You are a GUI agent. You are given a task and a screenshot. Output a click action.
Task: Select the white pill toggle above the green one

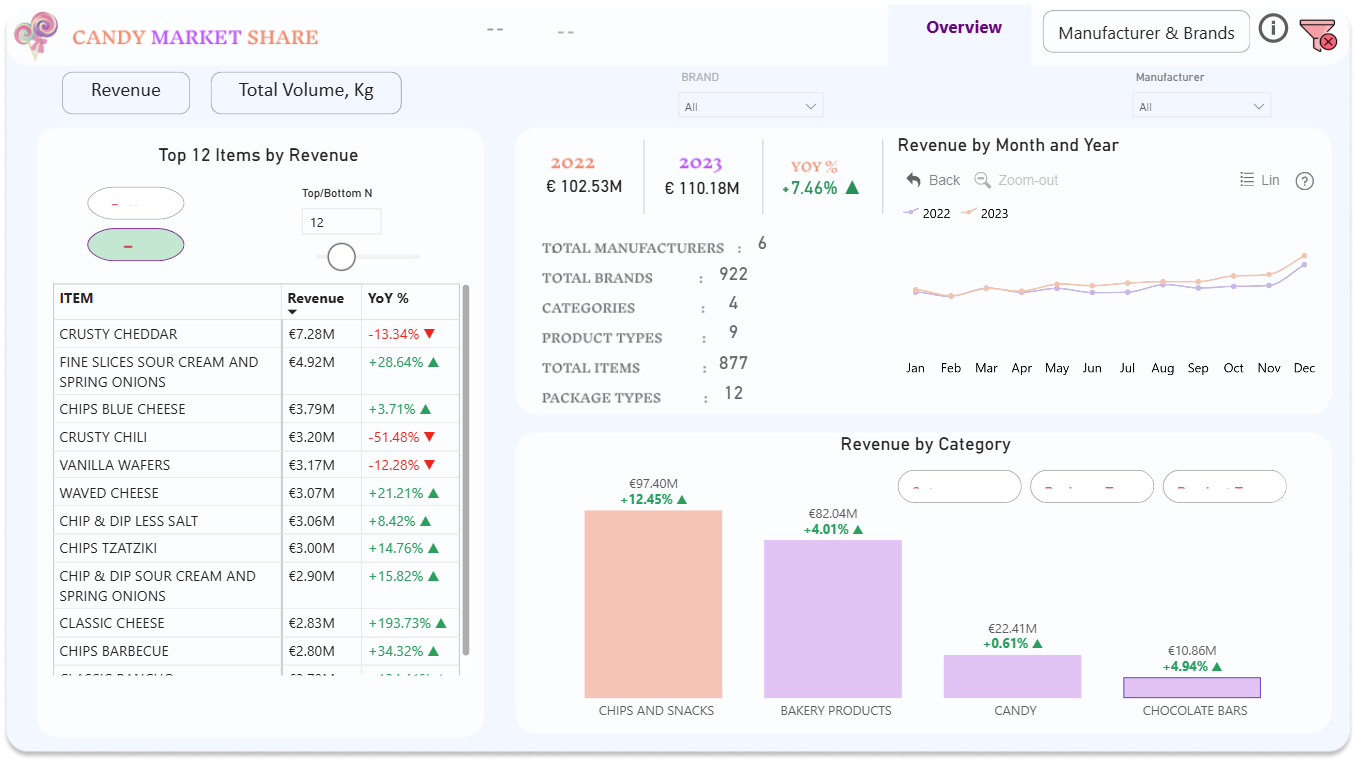[x=136, y=203]
